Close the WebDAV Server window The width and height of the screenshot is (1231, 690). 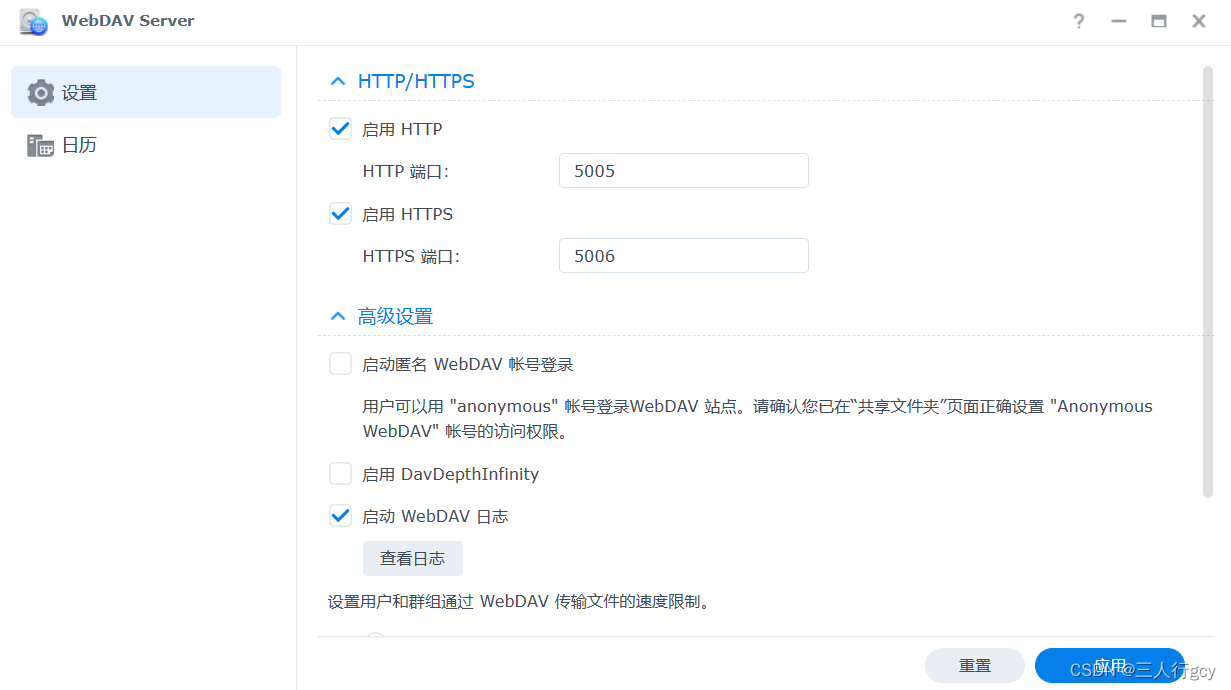coord(1199,21)
